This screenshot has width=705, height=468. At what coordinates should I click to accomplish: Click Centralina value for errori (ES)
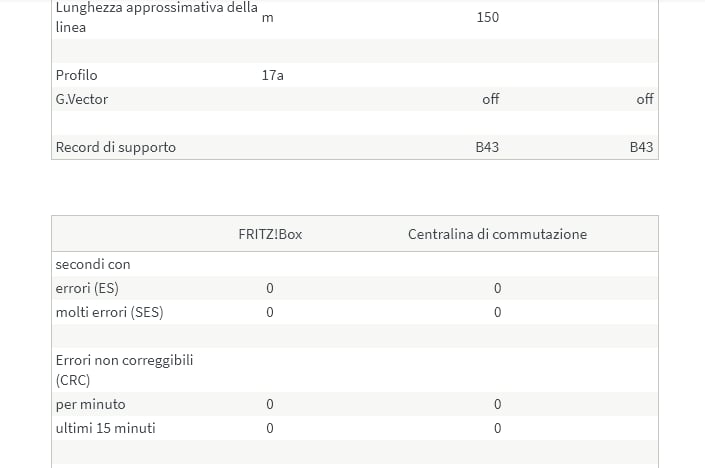tap(497, 288)
